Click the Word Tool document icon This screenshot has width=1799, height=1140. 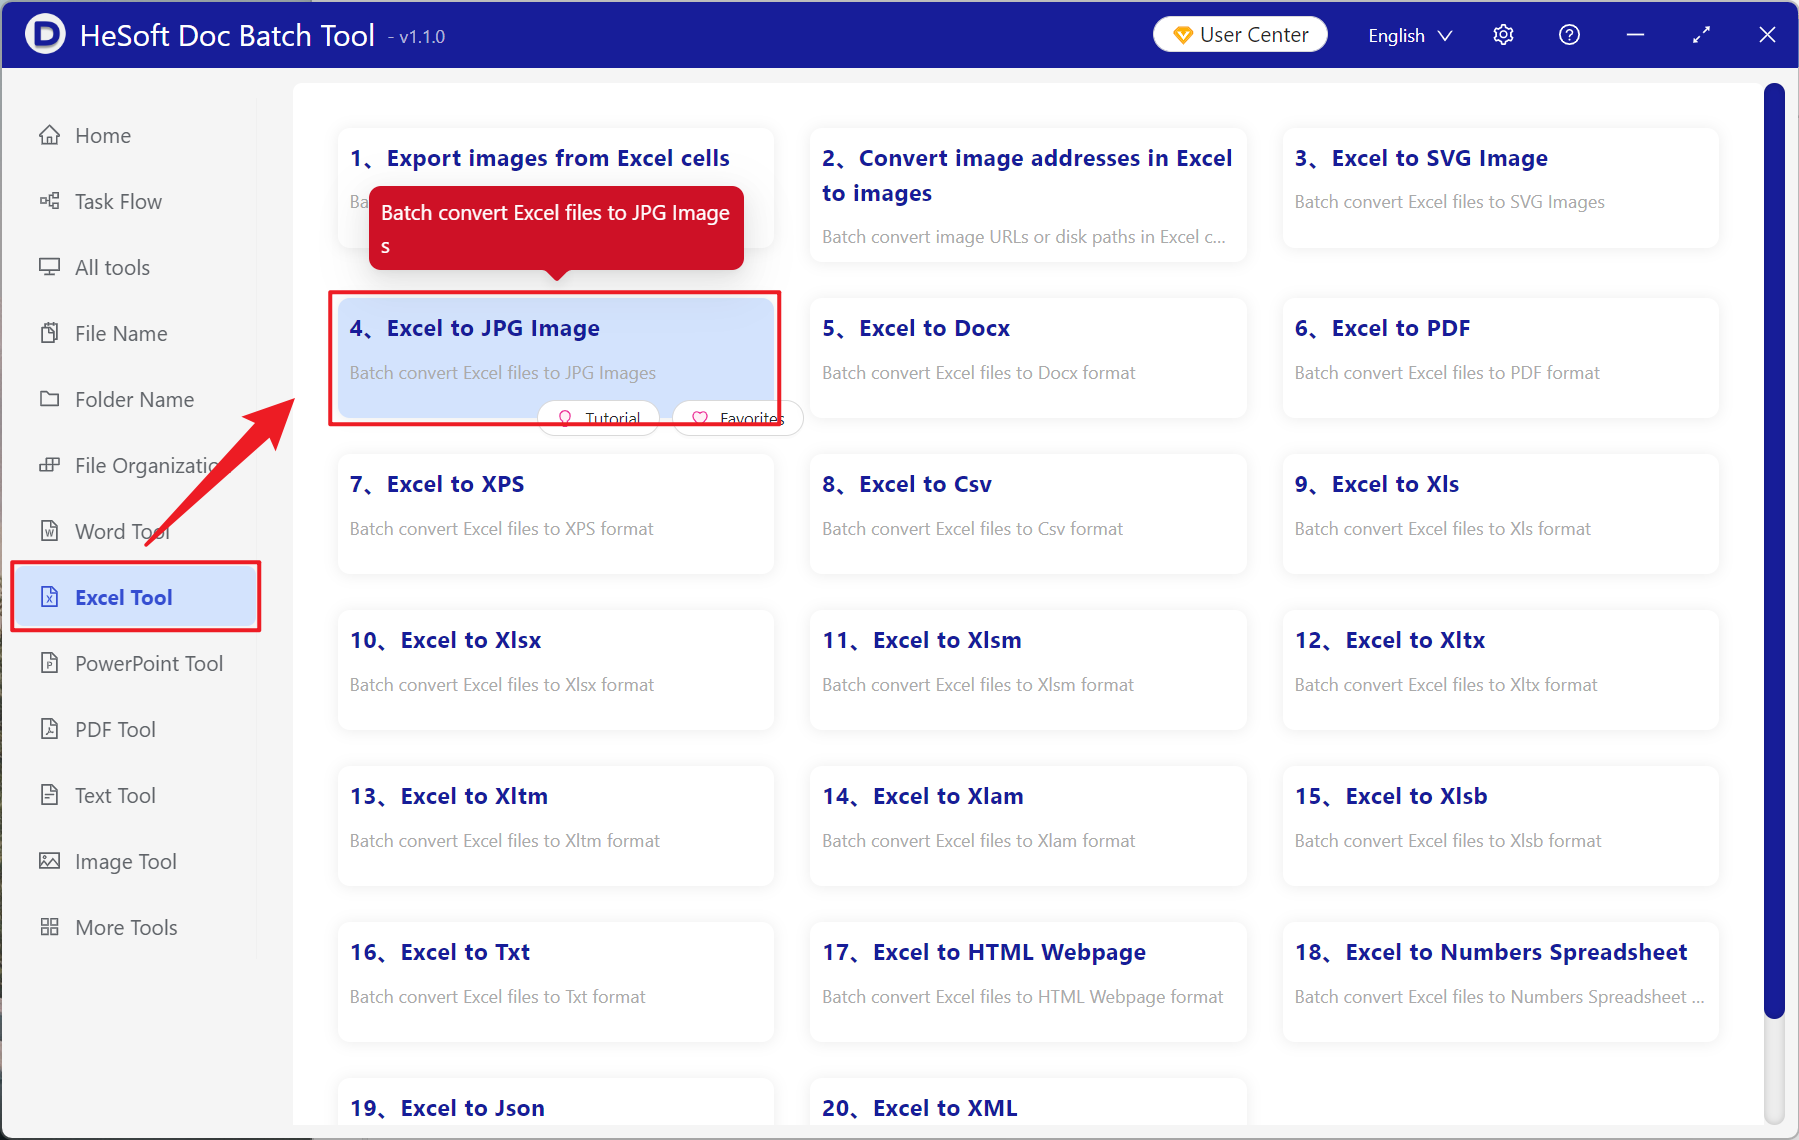49,531
